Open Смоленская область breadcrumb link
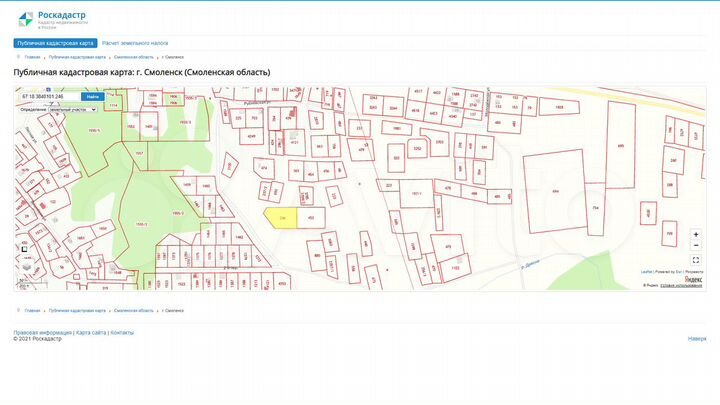 coord(133,58)
